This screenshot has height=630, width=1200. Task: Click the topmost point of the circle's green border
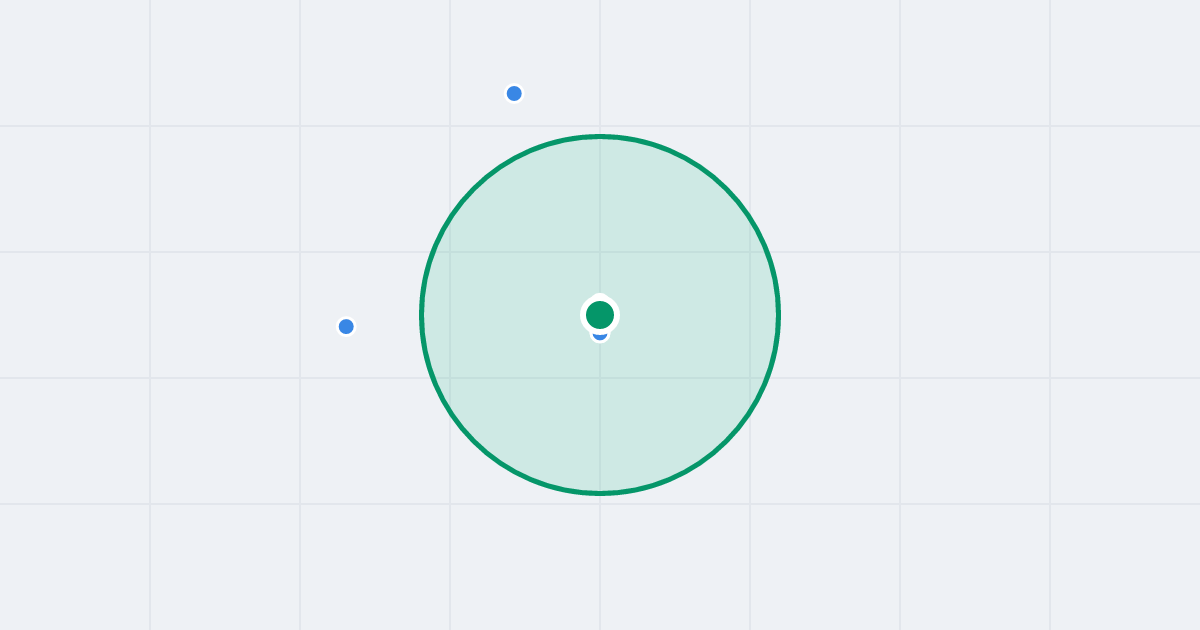click(x=600, y=136)
